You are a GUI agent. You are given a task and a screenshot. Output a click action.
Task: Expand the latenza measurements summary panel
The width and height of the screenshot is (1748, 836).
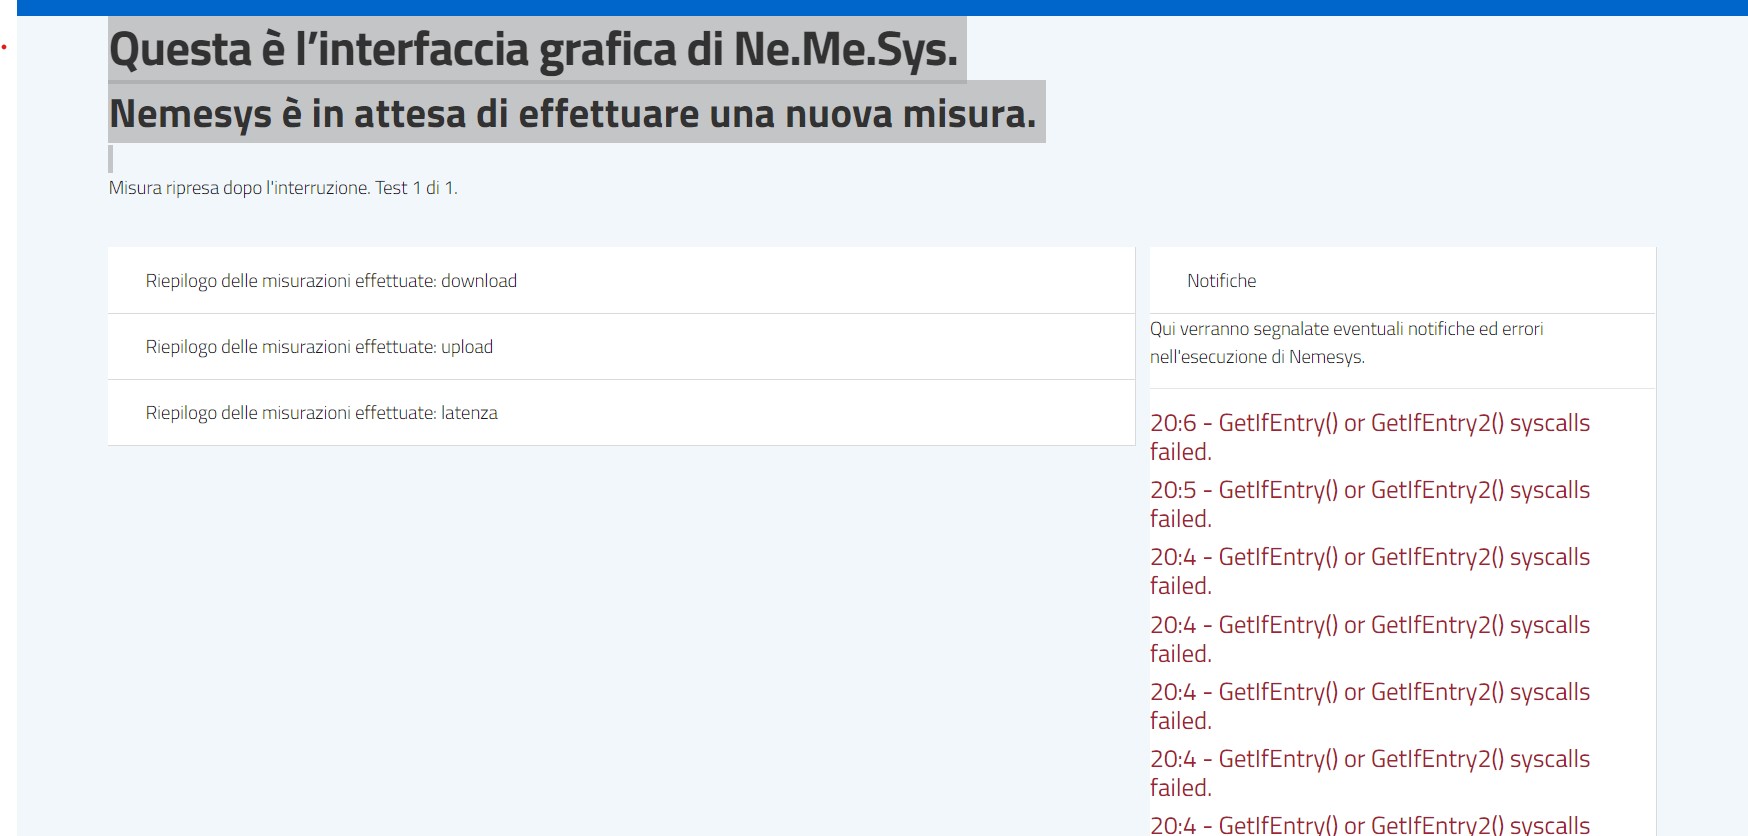tap(621, 413)
